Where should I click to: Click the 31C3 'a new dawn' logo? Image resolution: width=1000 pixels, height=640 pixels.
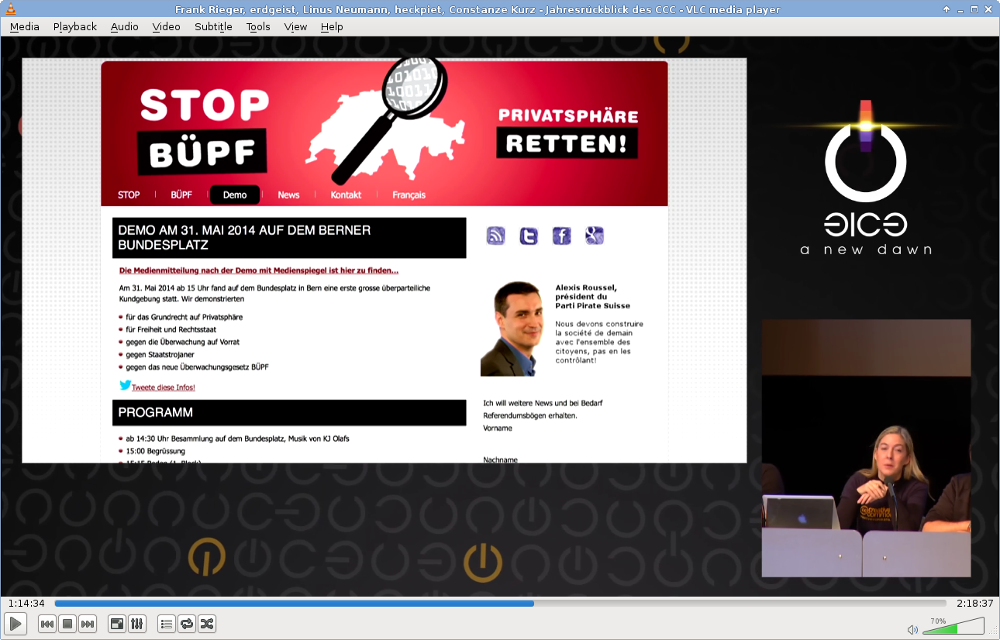(x=865, y=178)
